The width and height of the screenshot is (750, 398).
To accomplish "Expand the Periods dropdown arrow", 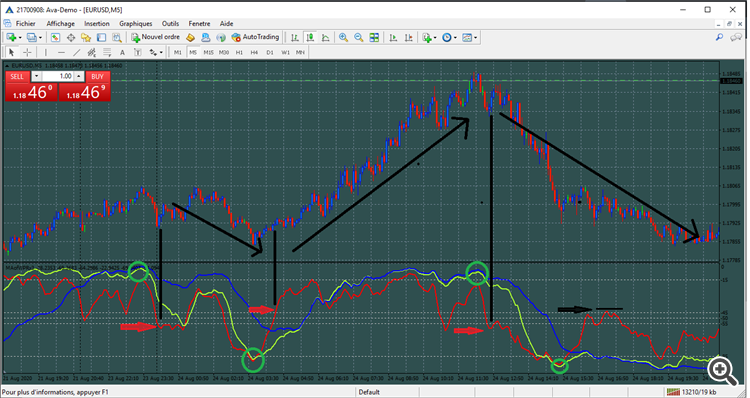I will [455, 37].
